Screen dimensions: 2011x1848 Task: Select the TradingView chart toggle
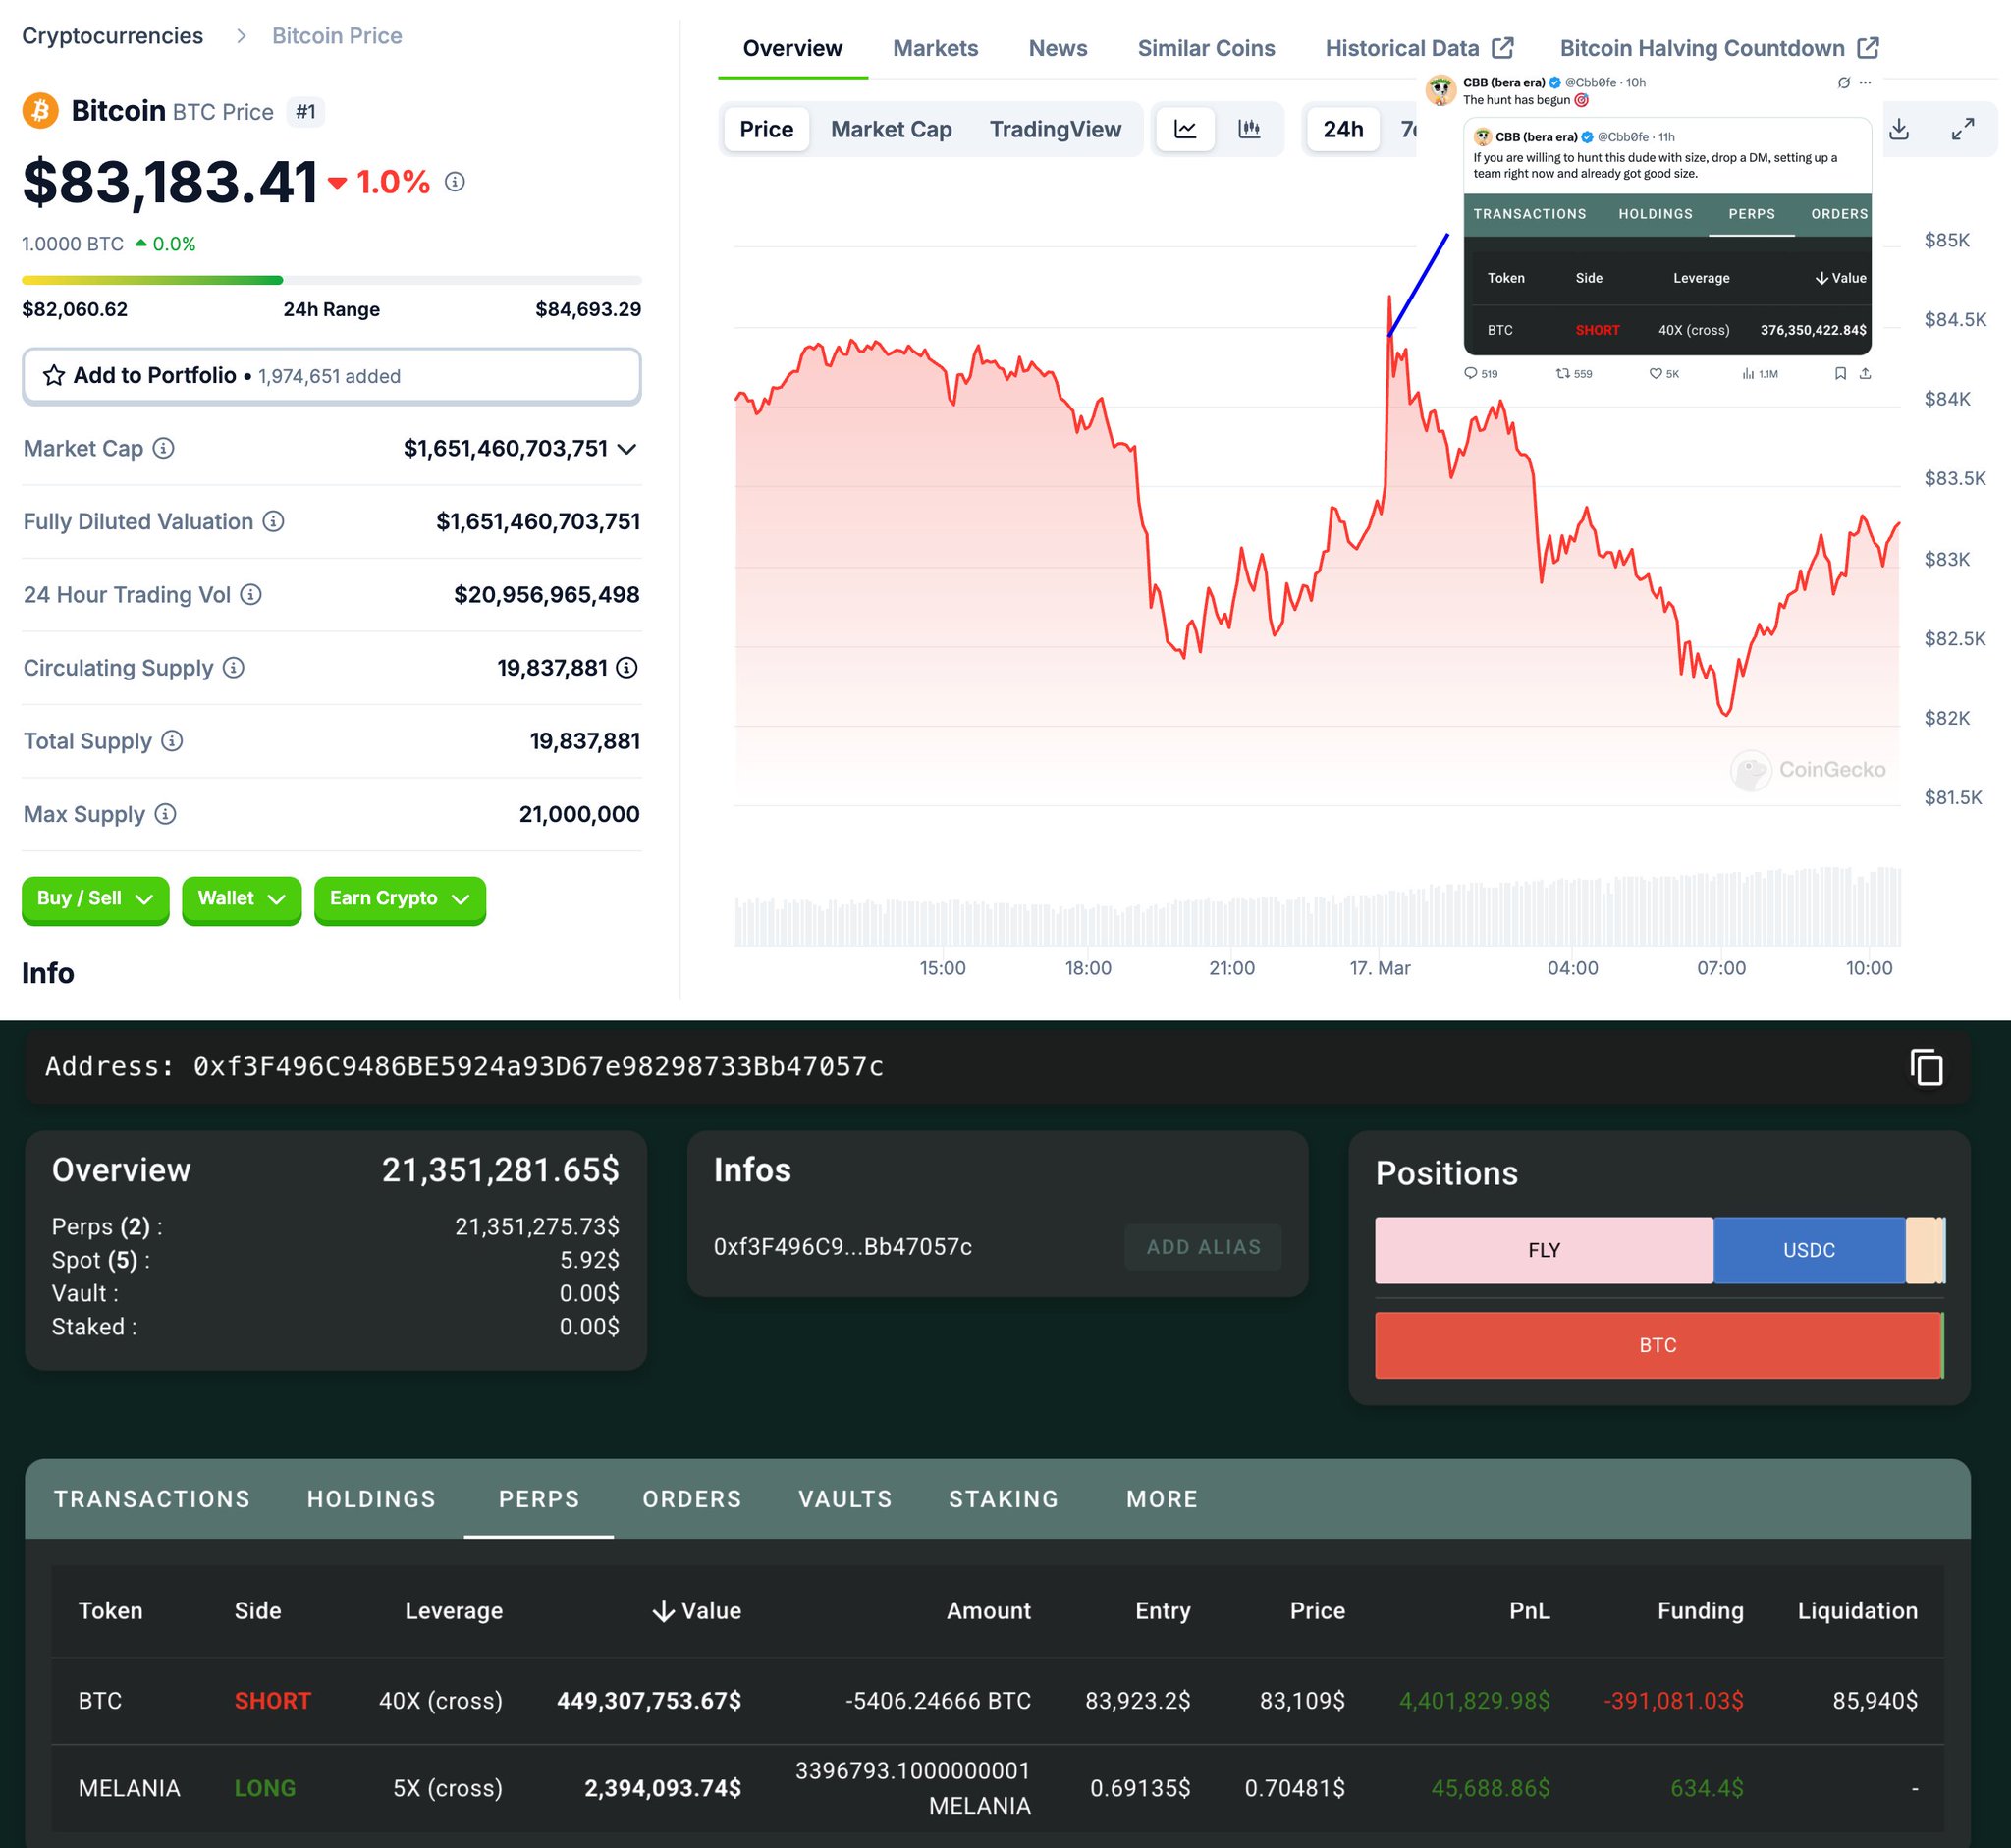[1055, 129]
